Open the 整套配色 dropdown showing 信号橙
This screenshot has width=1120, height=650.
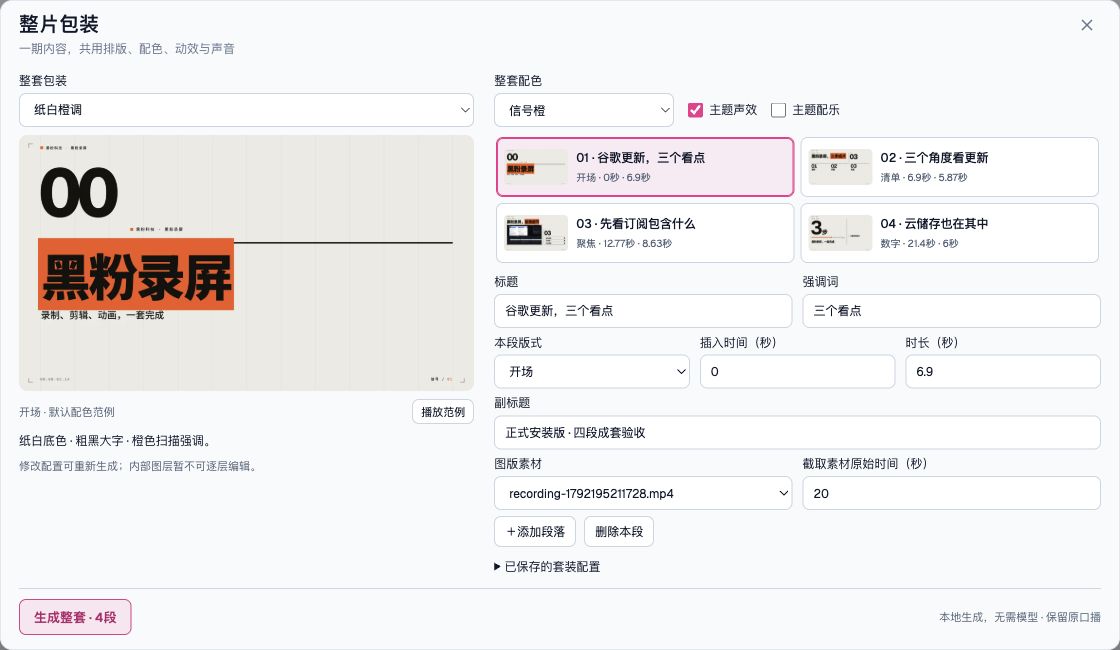click(584, 110)
